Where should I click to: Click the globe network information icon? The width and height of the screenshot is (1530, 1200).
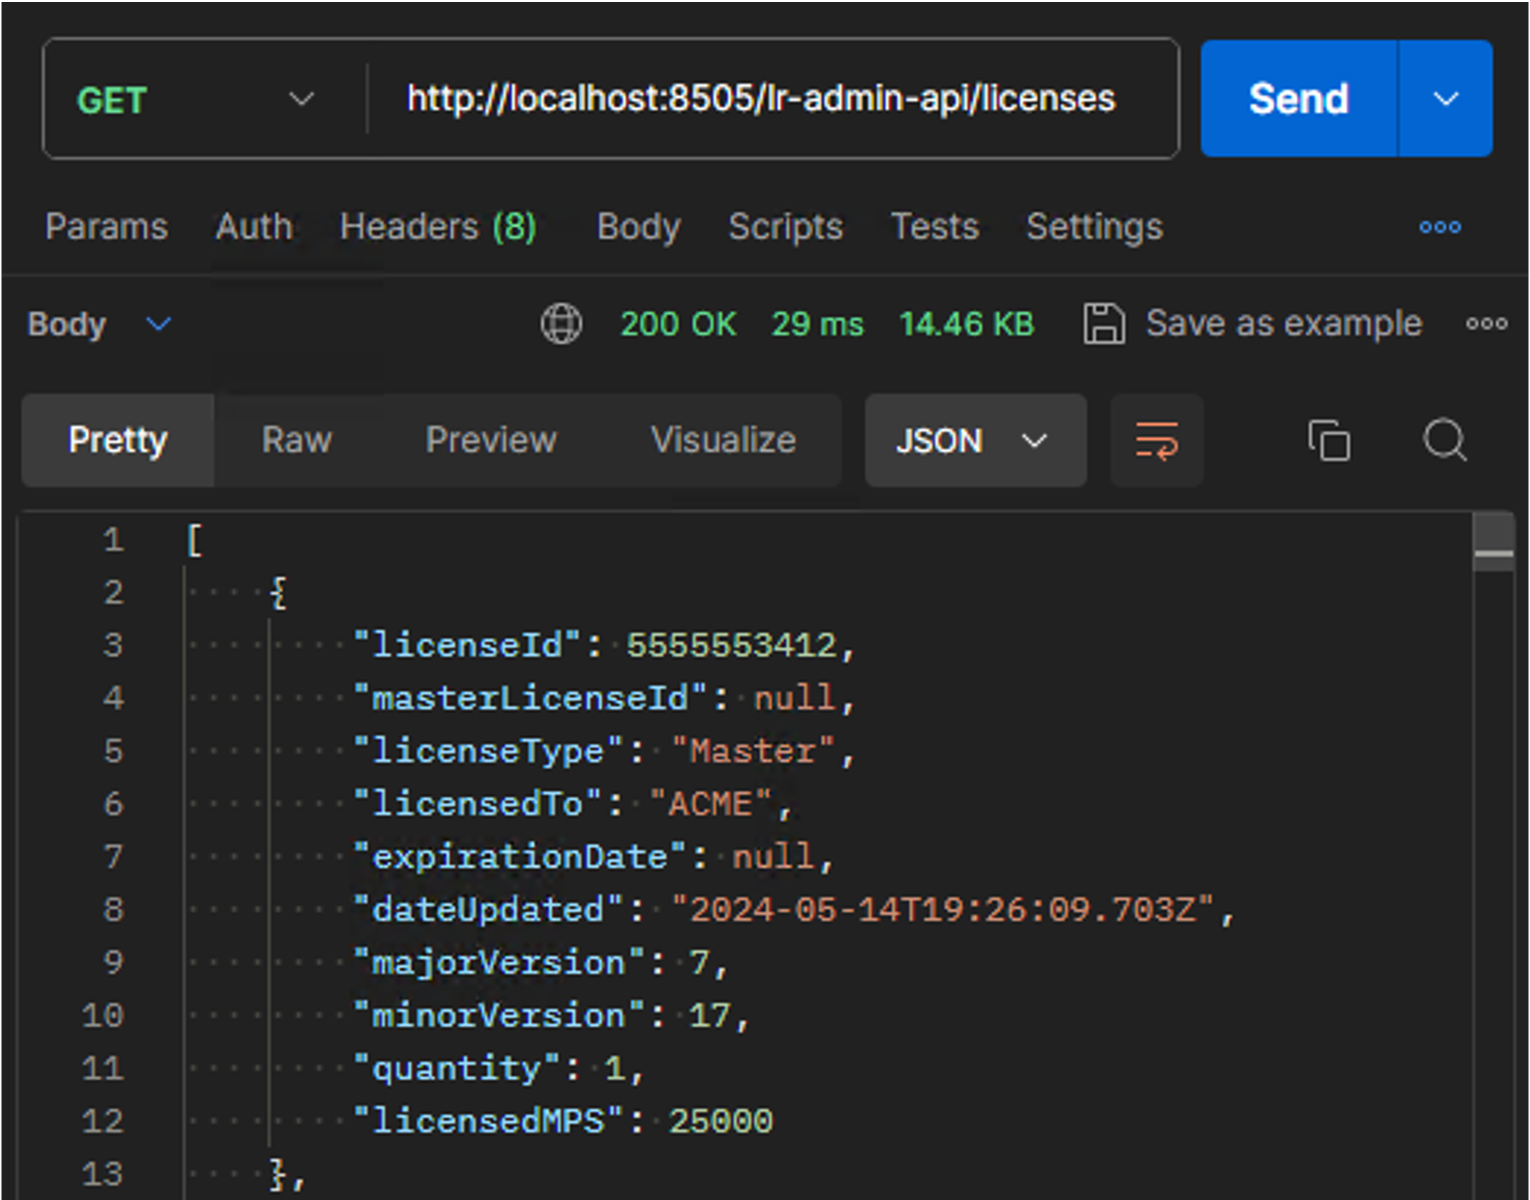point(561,324)
